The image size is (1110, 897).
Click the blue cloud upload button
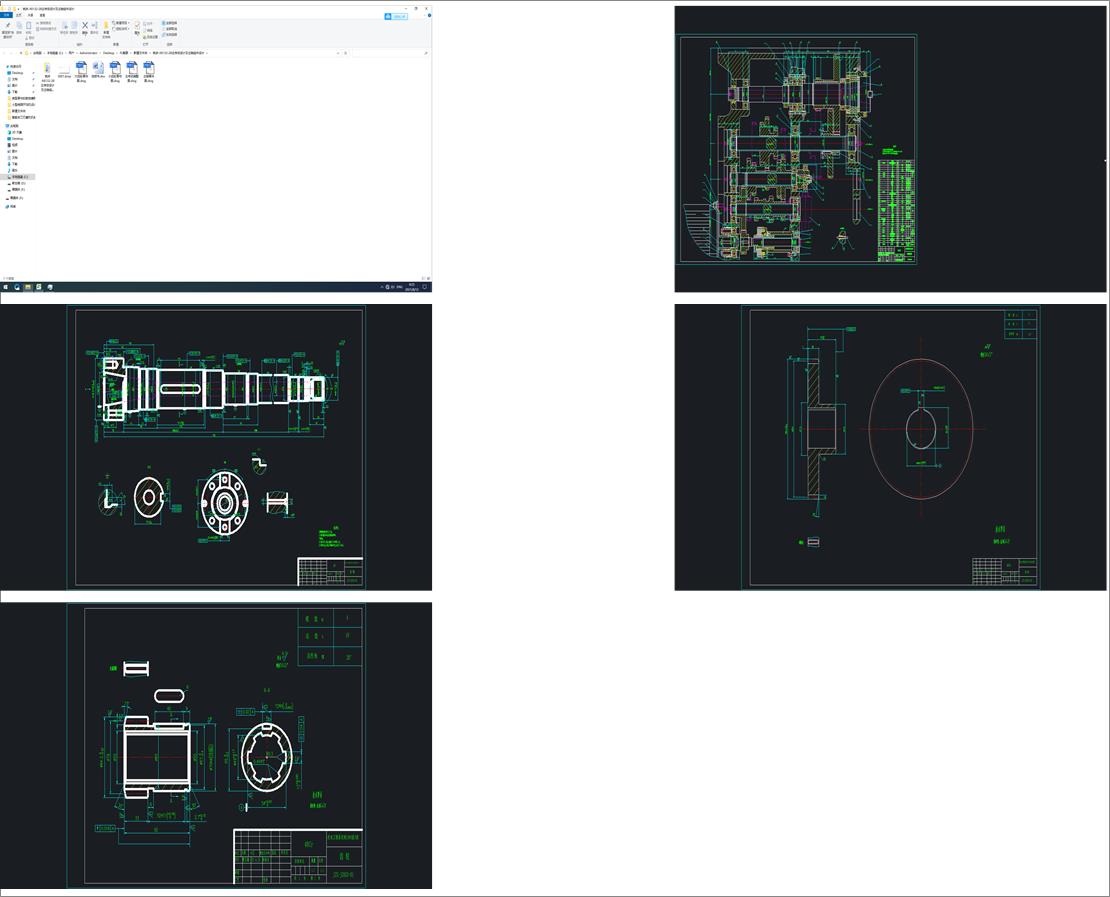click(396, 16)
